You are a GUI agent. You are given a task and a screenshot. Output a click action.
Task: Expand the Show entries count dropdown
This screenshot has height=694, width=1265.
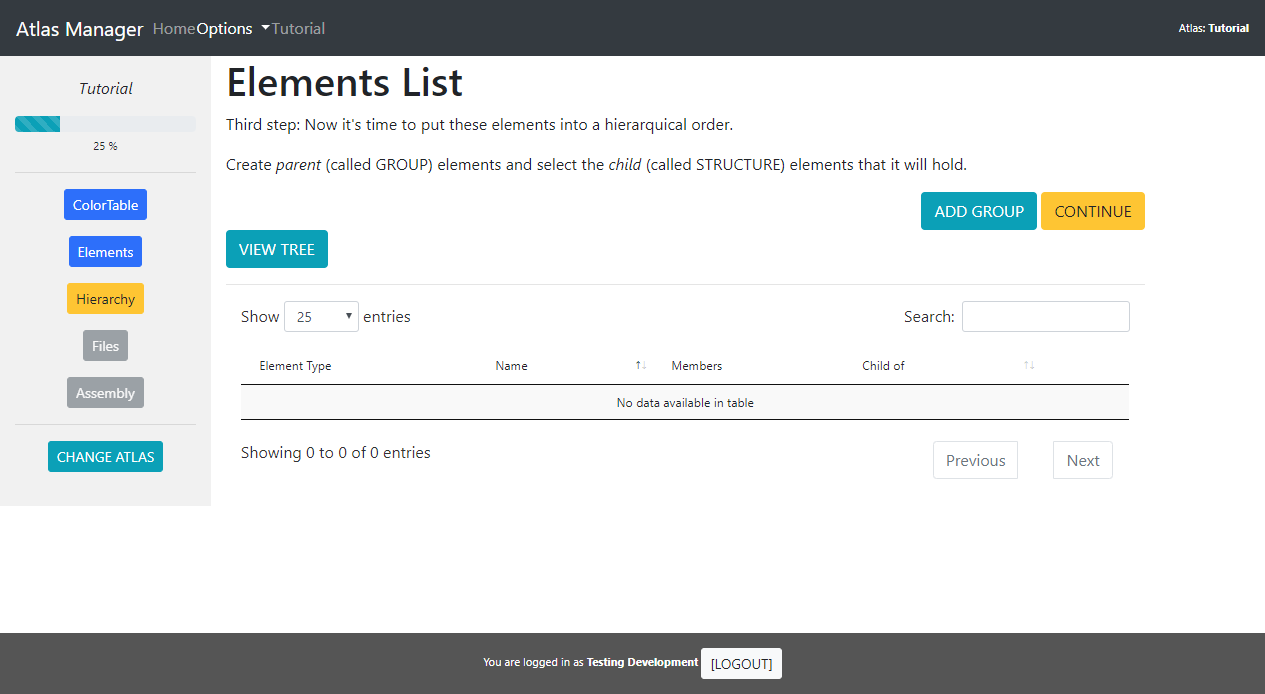pyautogui.click(x=321, y=317)
